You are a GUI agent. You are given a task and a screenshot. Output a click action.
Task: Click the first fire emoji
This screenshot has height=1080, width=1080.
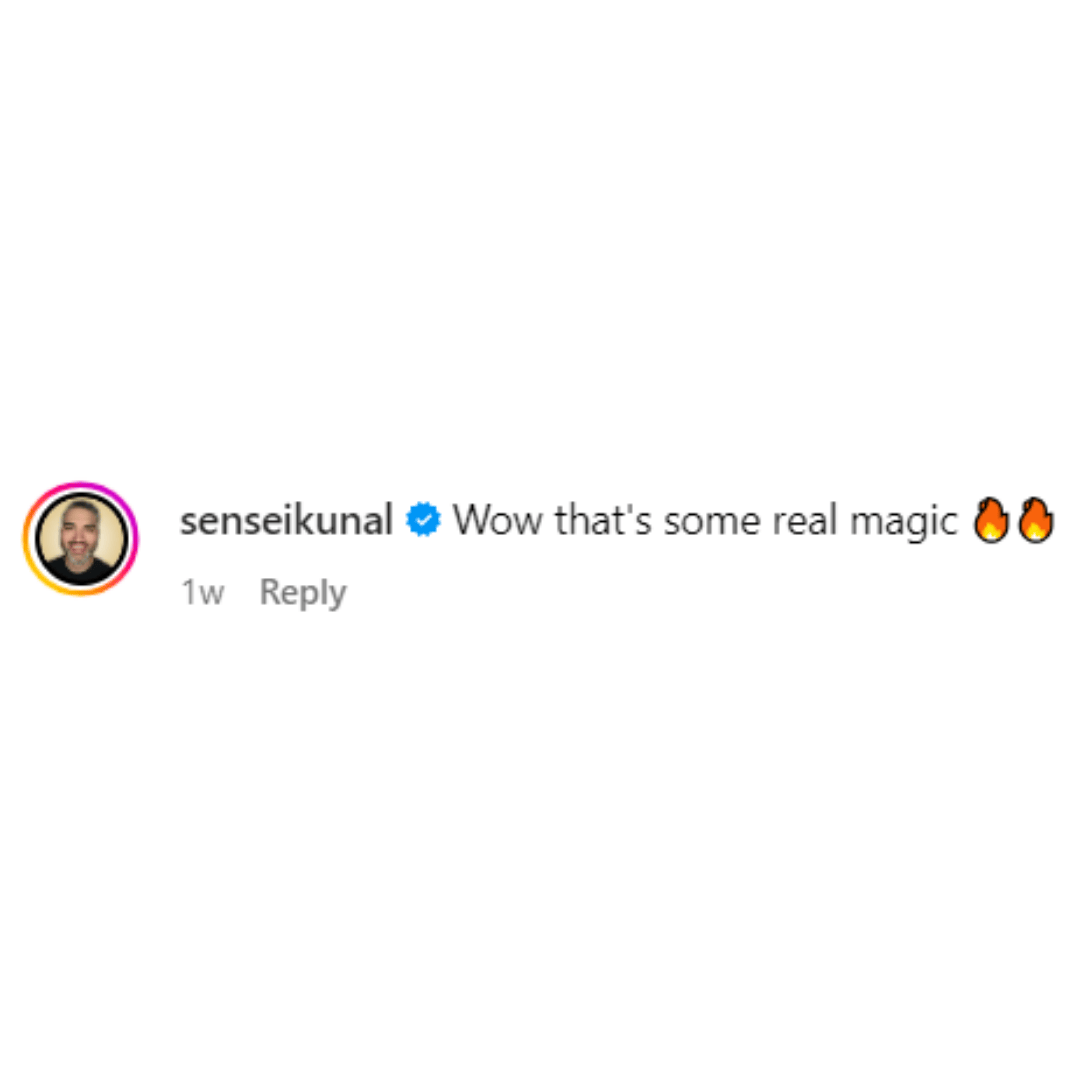coord(990,520)
